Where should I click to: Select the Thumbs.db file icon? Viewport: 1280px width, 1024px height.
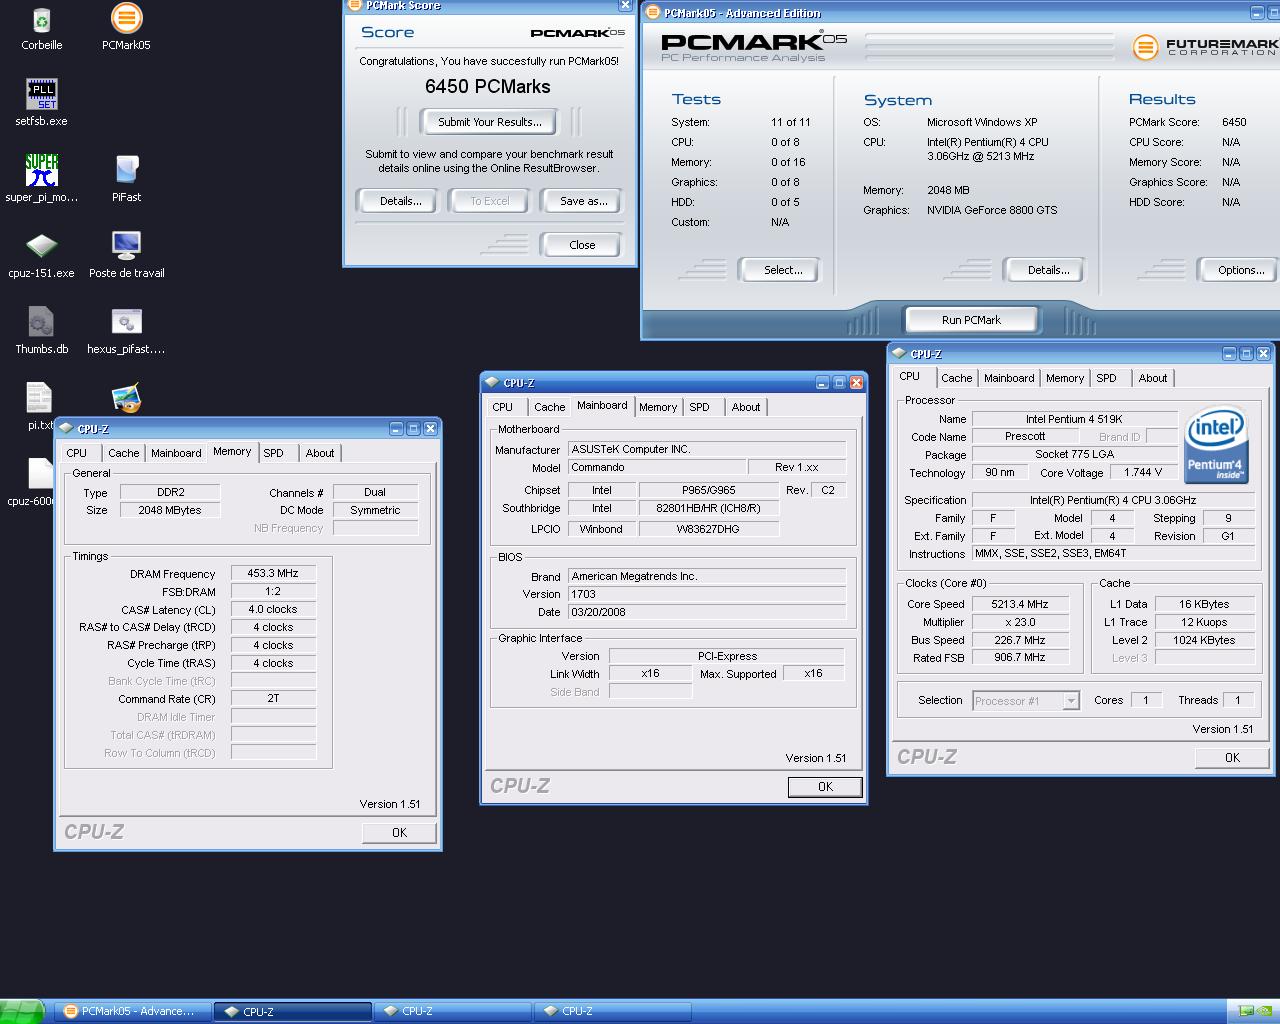click(41, 331)
